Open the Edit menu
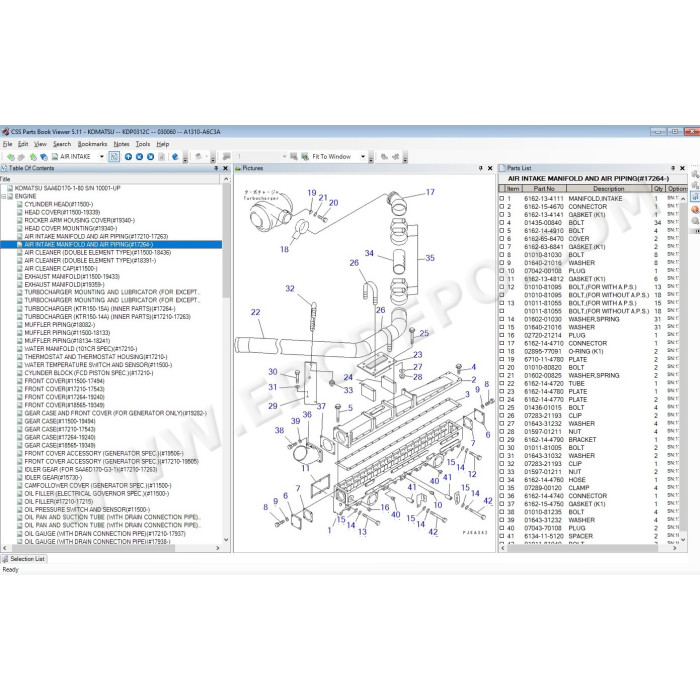This screenshot has height=700, width=700. (23, 144)
